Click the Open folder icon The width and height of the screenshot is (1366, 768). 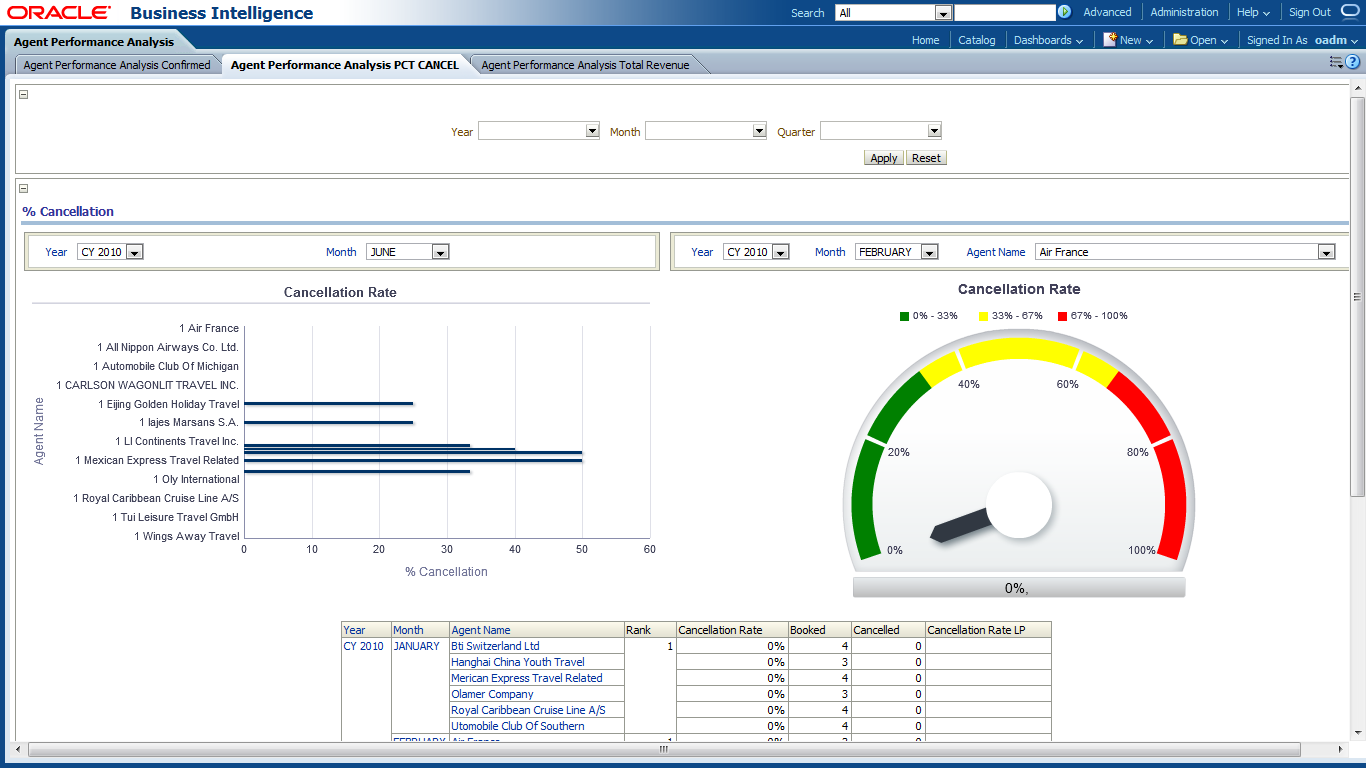click(1180, 40)
